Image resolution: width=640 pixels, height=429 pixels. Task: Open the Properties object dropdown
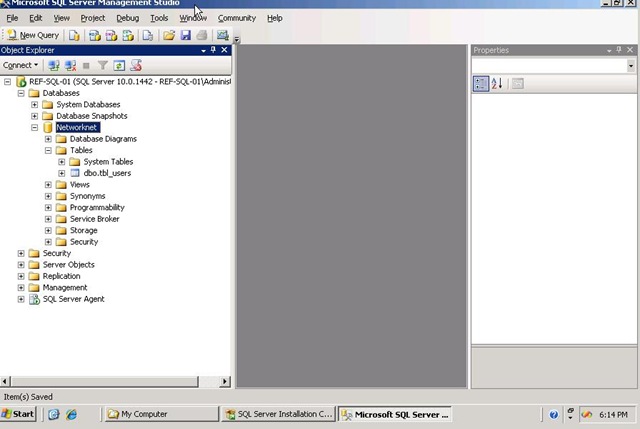click(x=631, y=66)
